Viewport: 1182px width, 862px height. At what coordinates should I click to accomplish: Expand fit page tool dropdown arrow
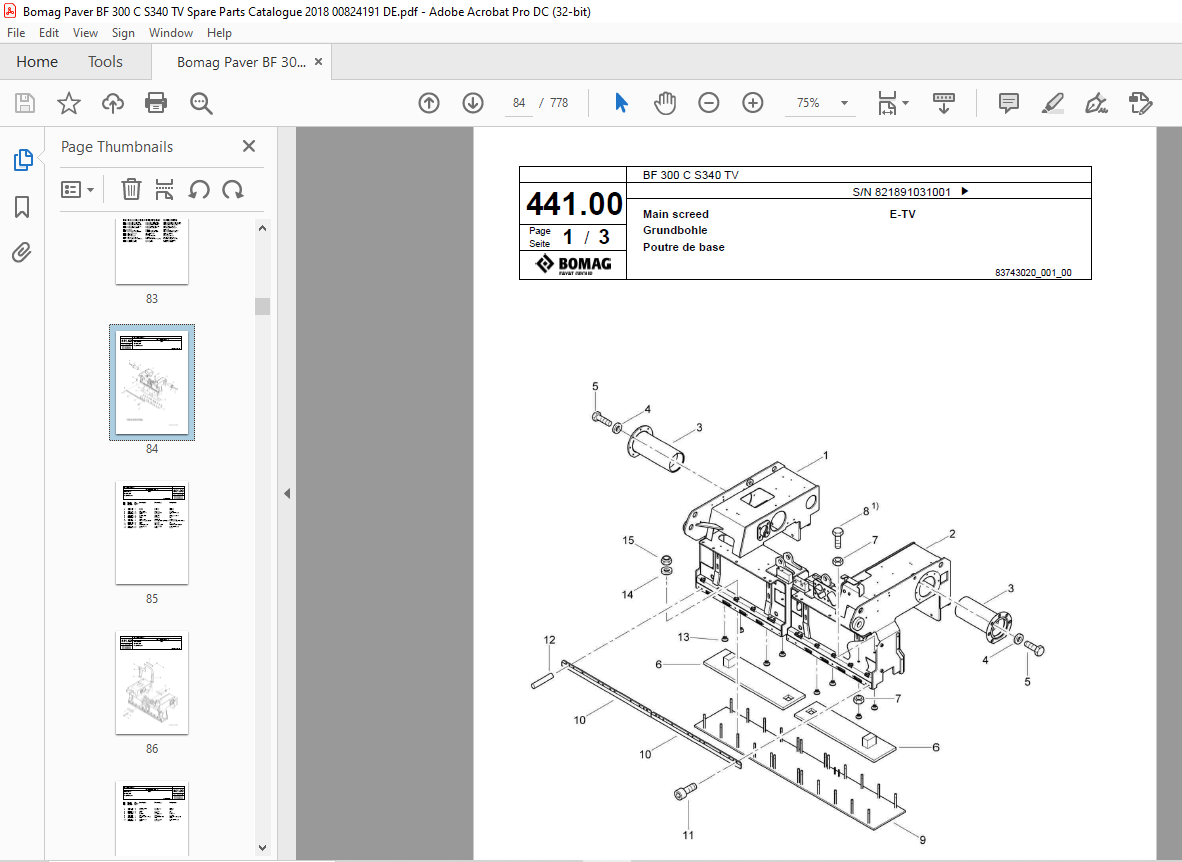coord(905,103)
